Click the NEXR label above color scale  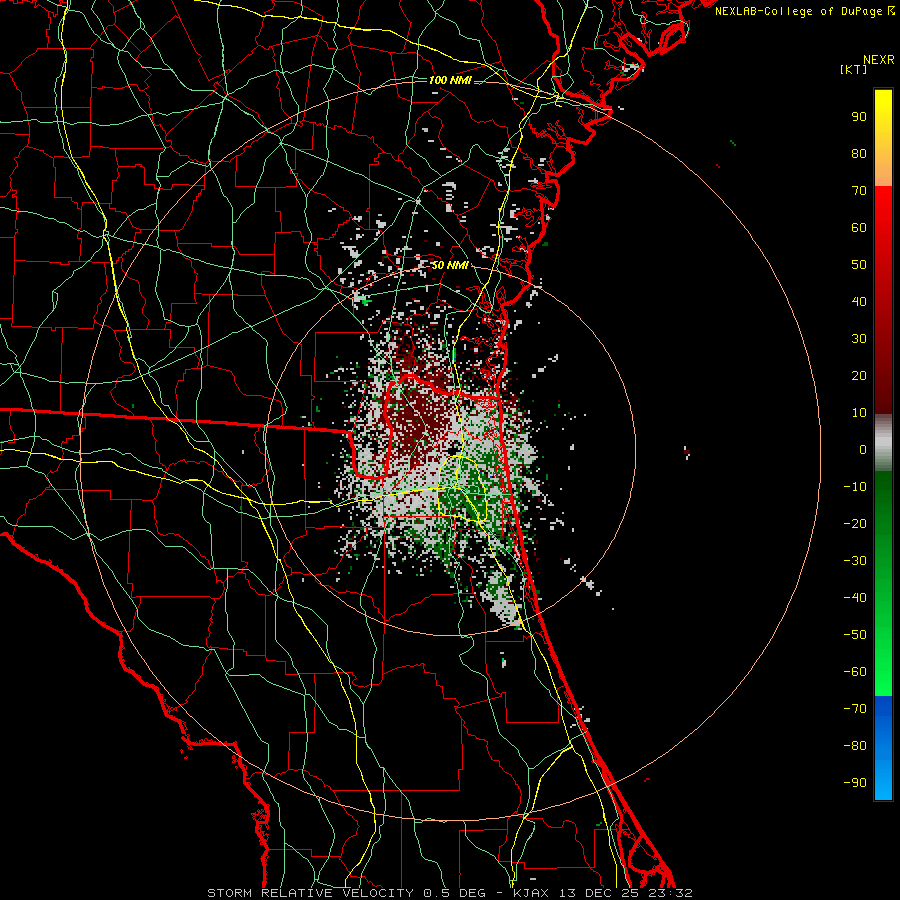(879, 60)
